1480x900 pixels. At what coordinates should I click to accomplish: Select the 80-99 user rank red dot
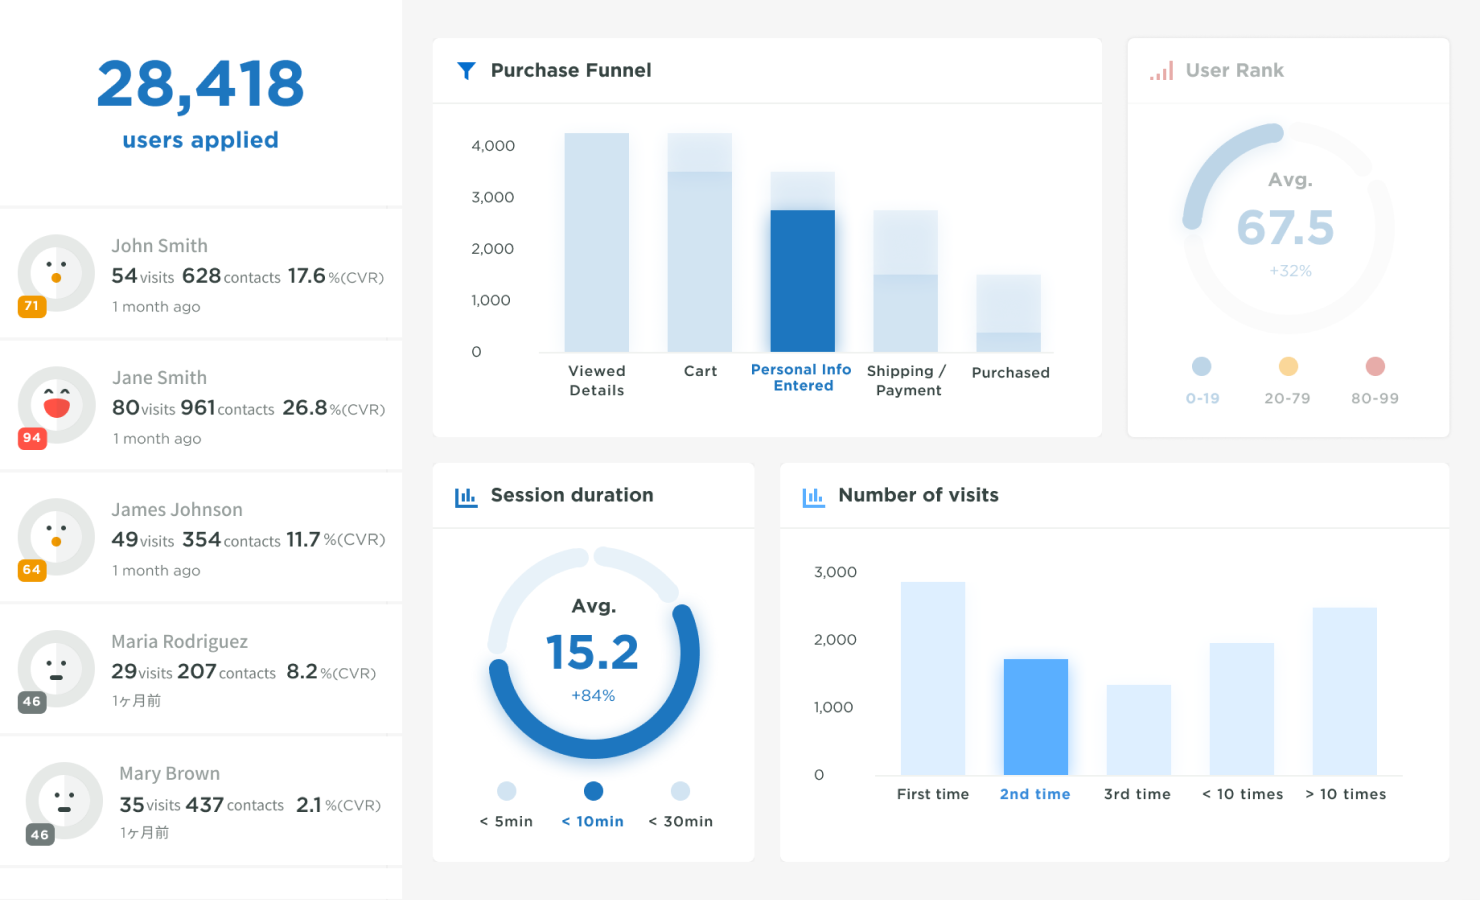pyautogui.click(x=1375, y=366)
